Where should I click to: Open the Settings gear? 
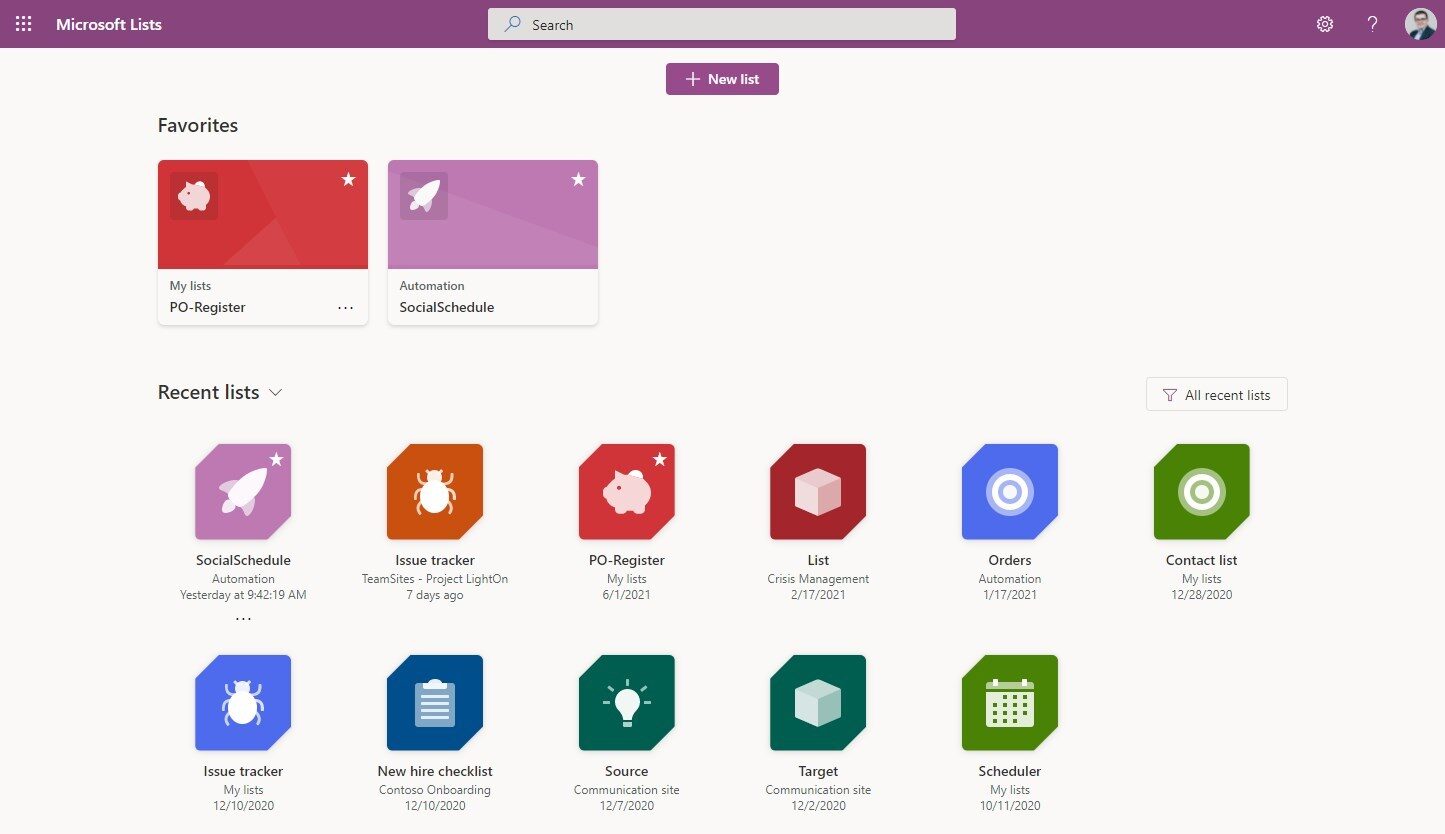[1324, 23]
